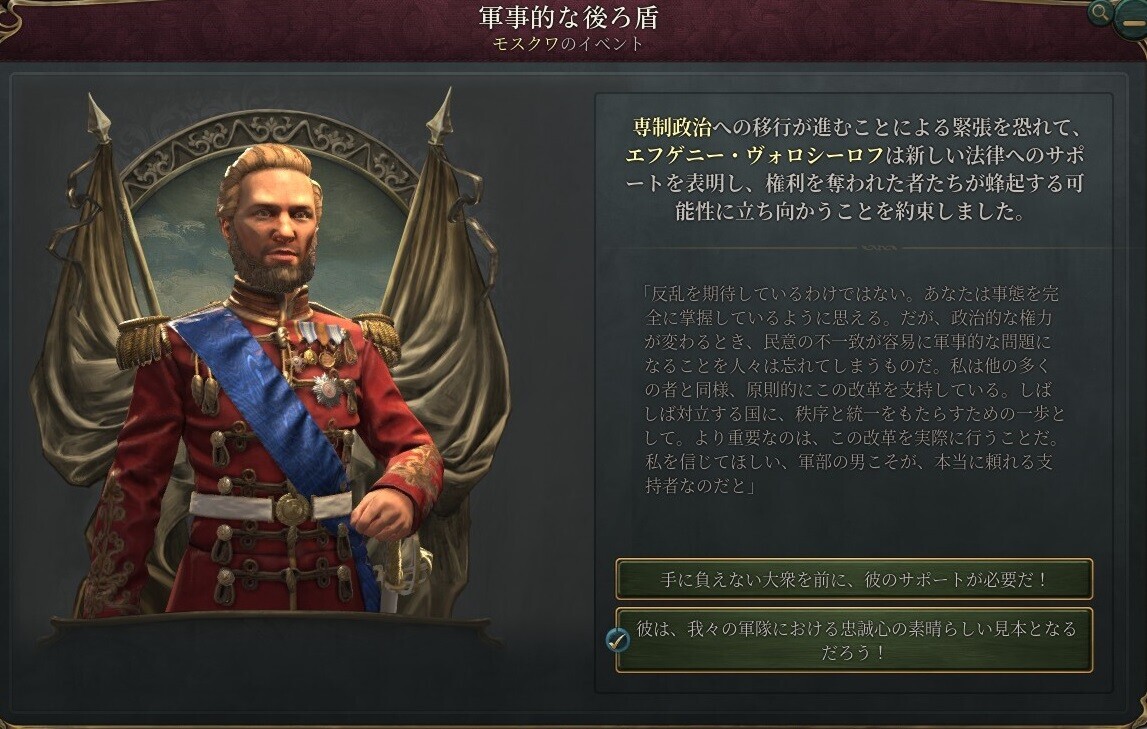Open the highlighted 専制政治 law link

(672, 127)
